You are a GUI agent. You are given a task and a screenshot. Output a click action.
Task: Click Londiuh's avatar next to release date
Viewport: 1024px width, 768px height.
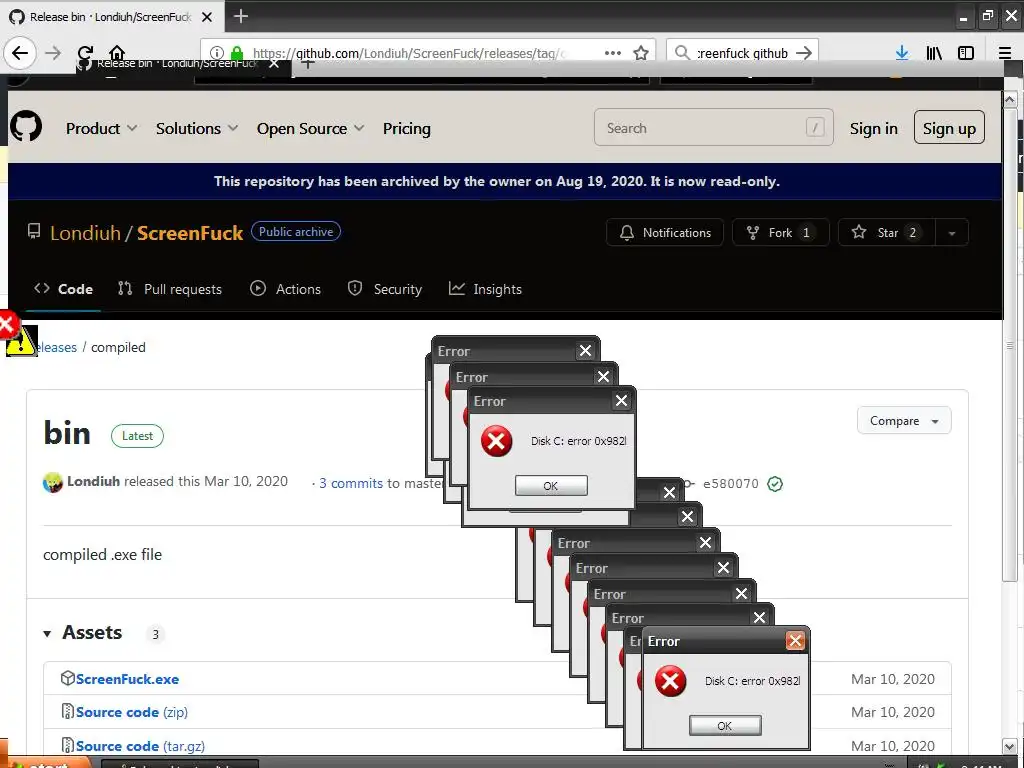click(52, 483)
